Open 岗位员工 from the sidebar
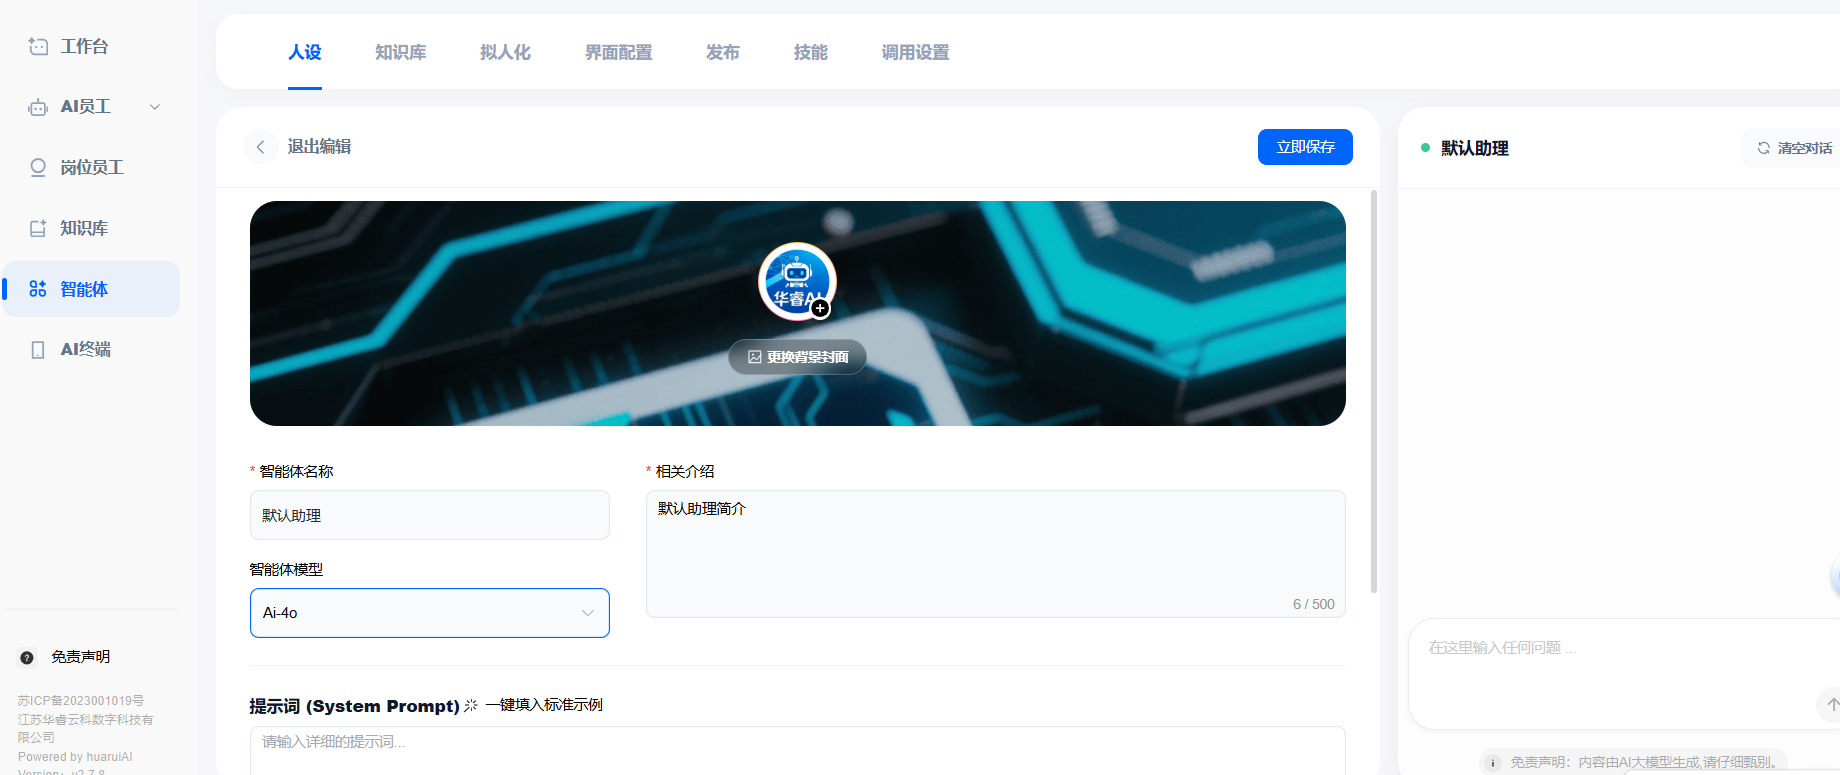This screenshot has height=775, width=1840. [91, 168]
